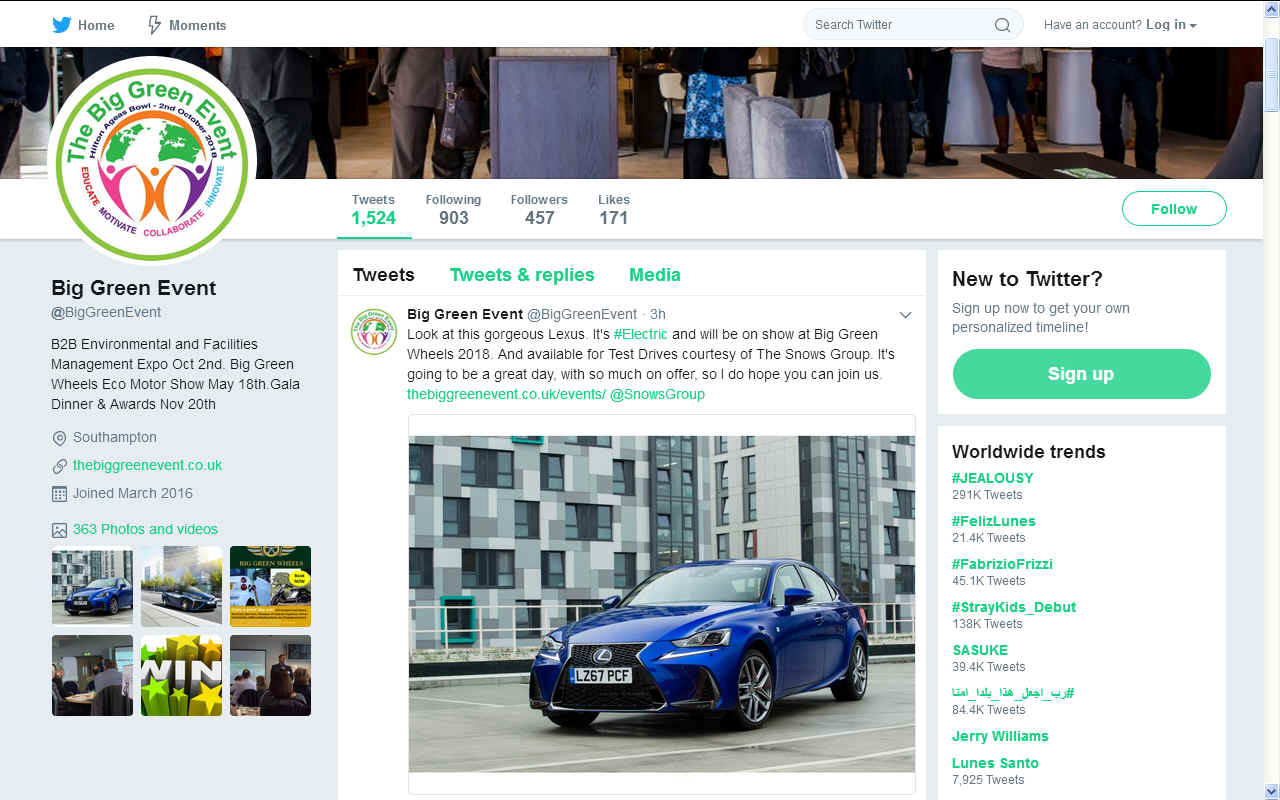Screen dimensions: 1280x800
Task: Switch to Tweets & replies tab
Action: pyautogui.click(x=522, y=275)
